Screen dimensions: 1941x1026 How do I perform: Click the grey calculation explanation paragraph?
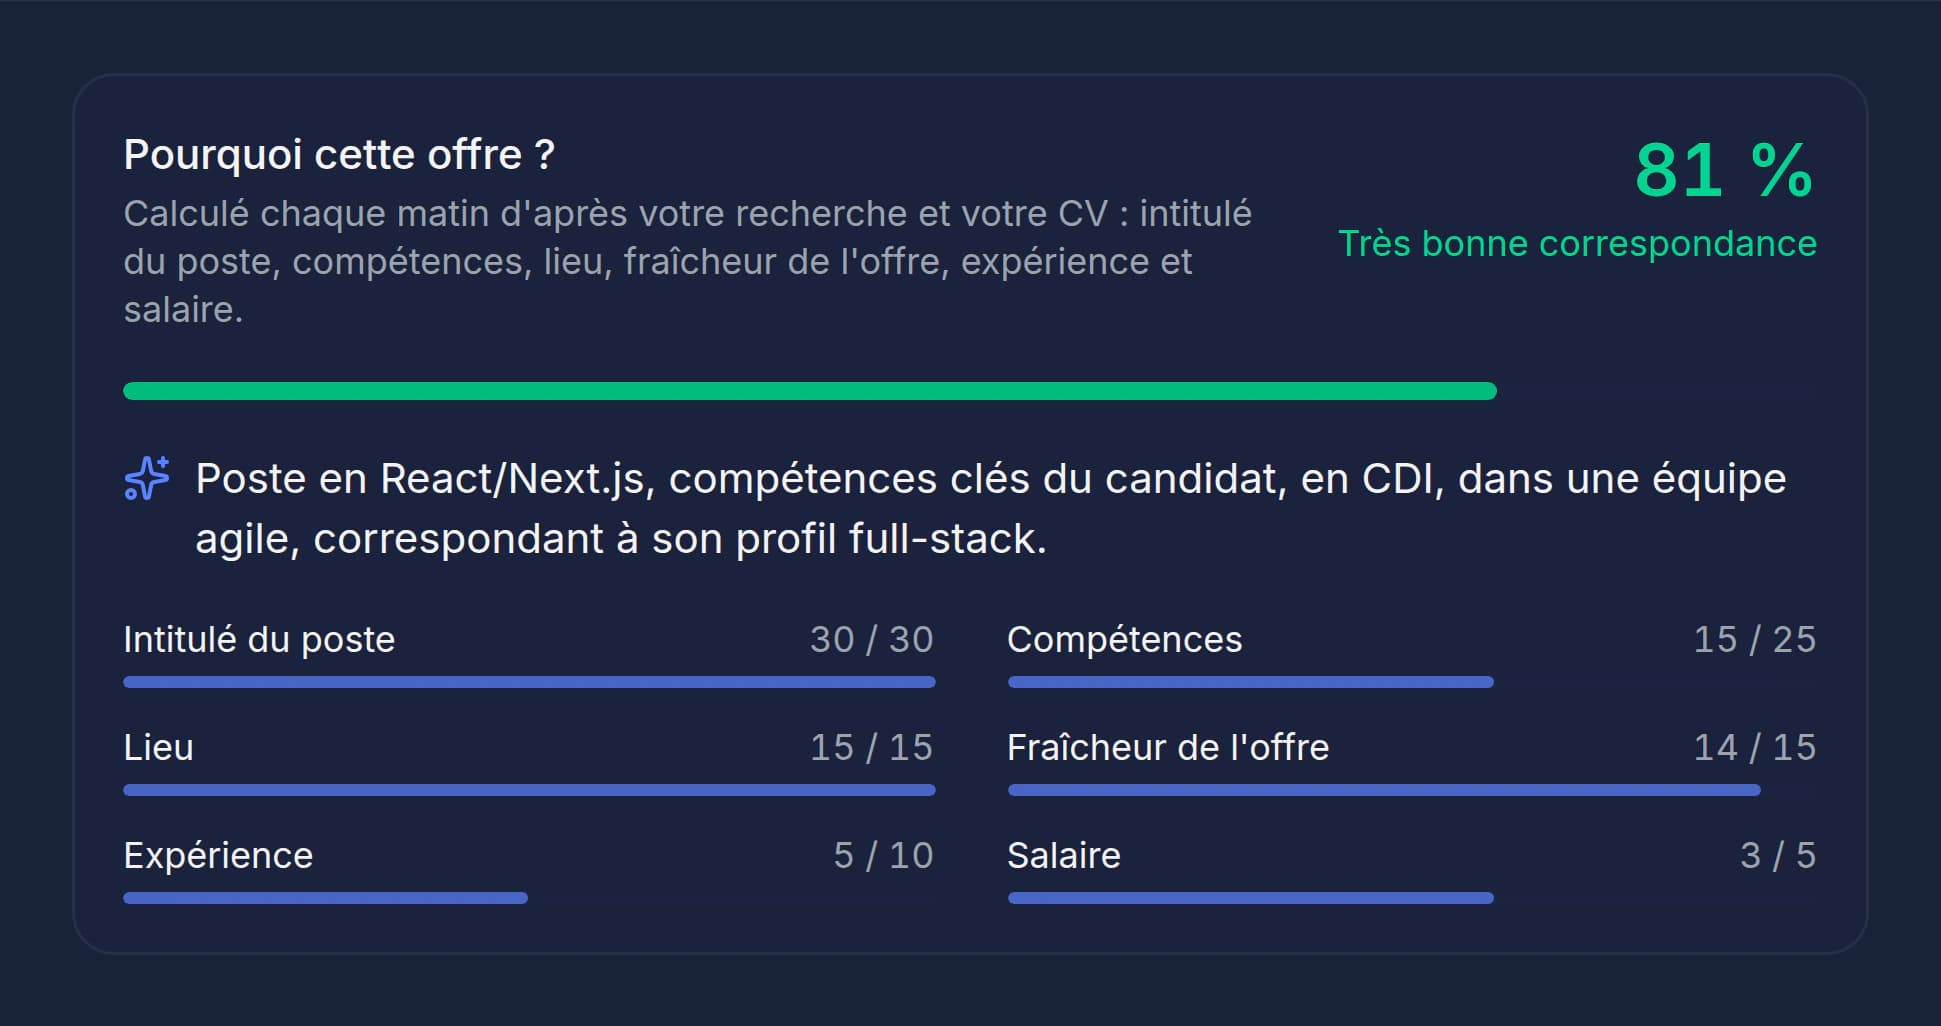(x=687, y=262)
